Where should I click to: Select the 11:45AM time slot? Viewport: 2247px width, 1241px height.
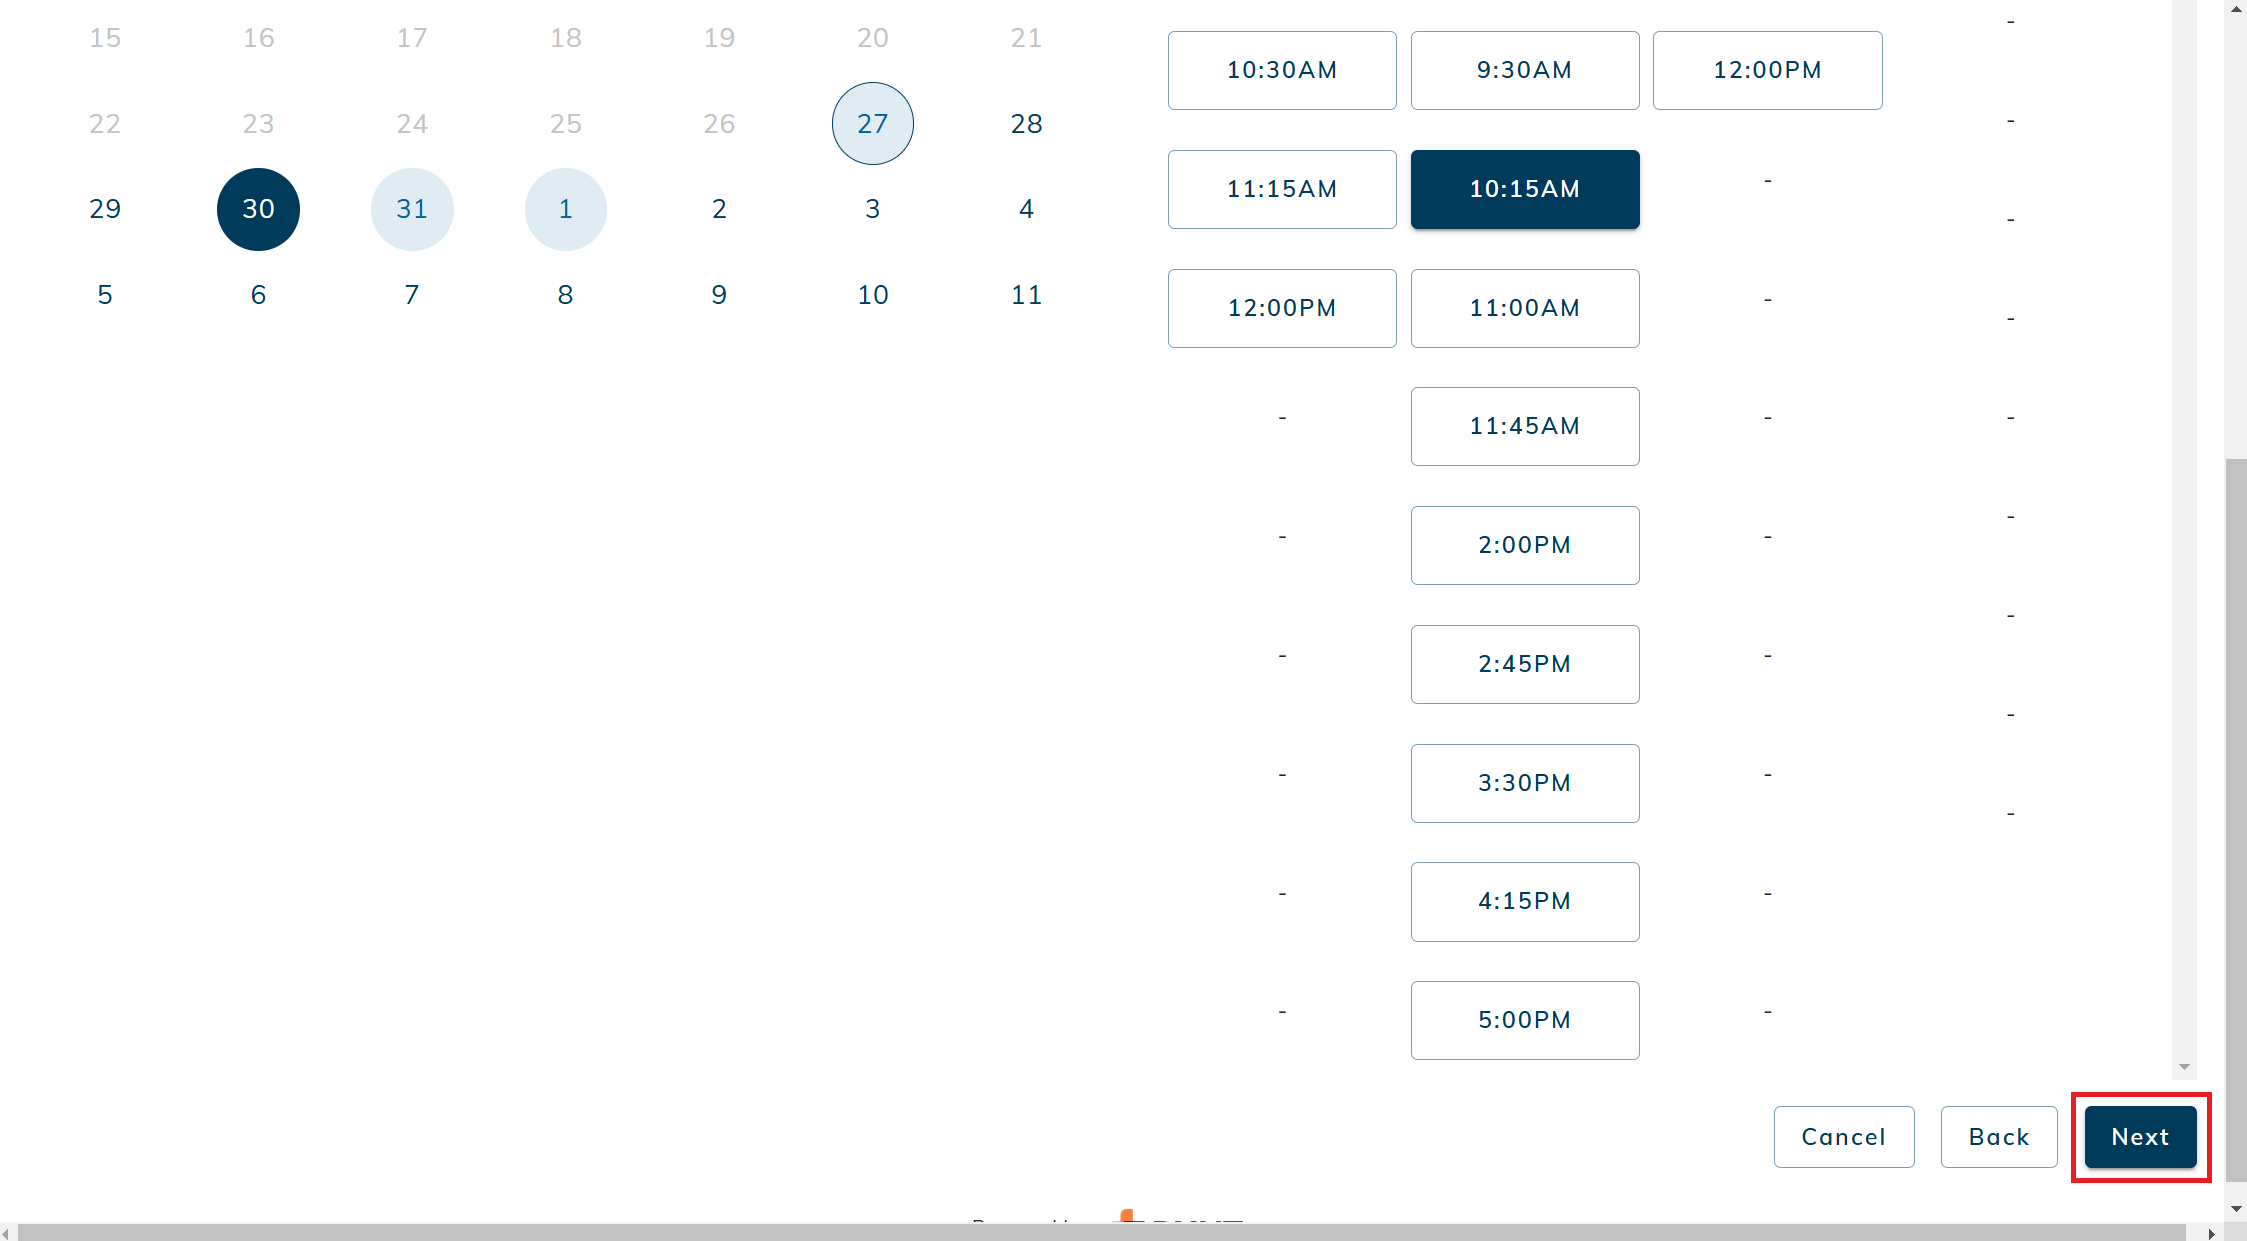[x=1525, y=426]
